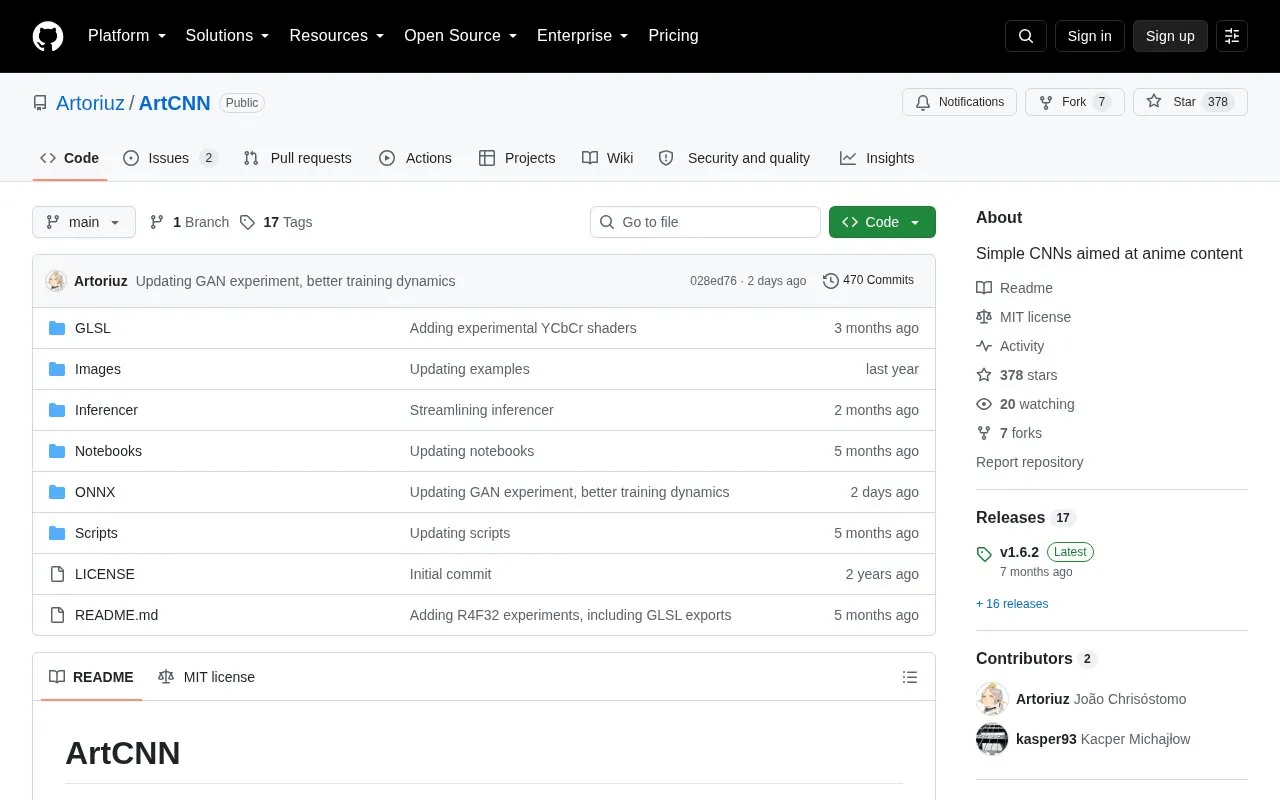
Task: Switch to the Issues tab
Action: click(170, 158)
